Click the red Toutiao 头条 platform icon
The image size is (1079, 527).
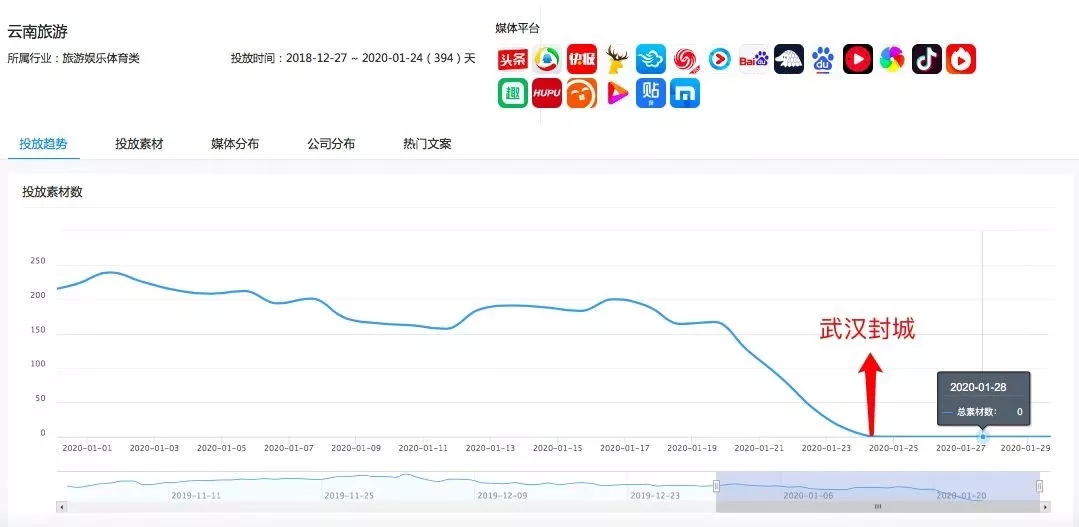tap(512, 60)
